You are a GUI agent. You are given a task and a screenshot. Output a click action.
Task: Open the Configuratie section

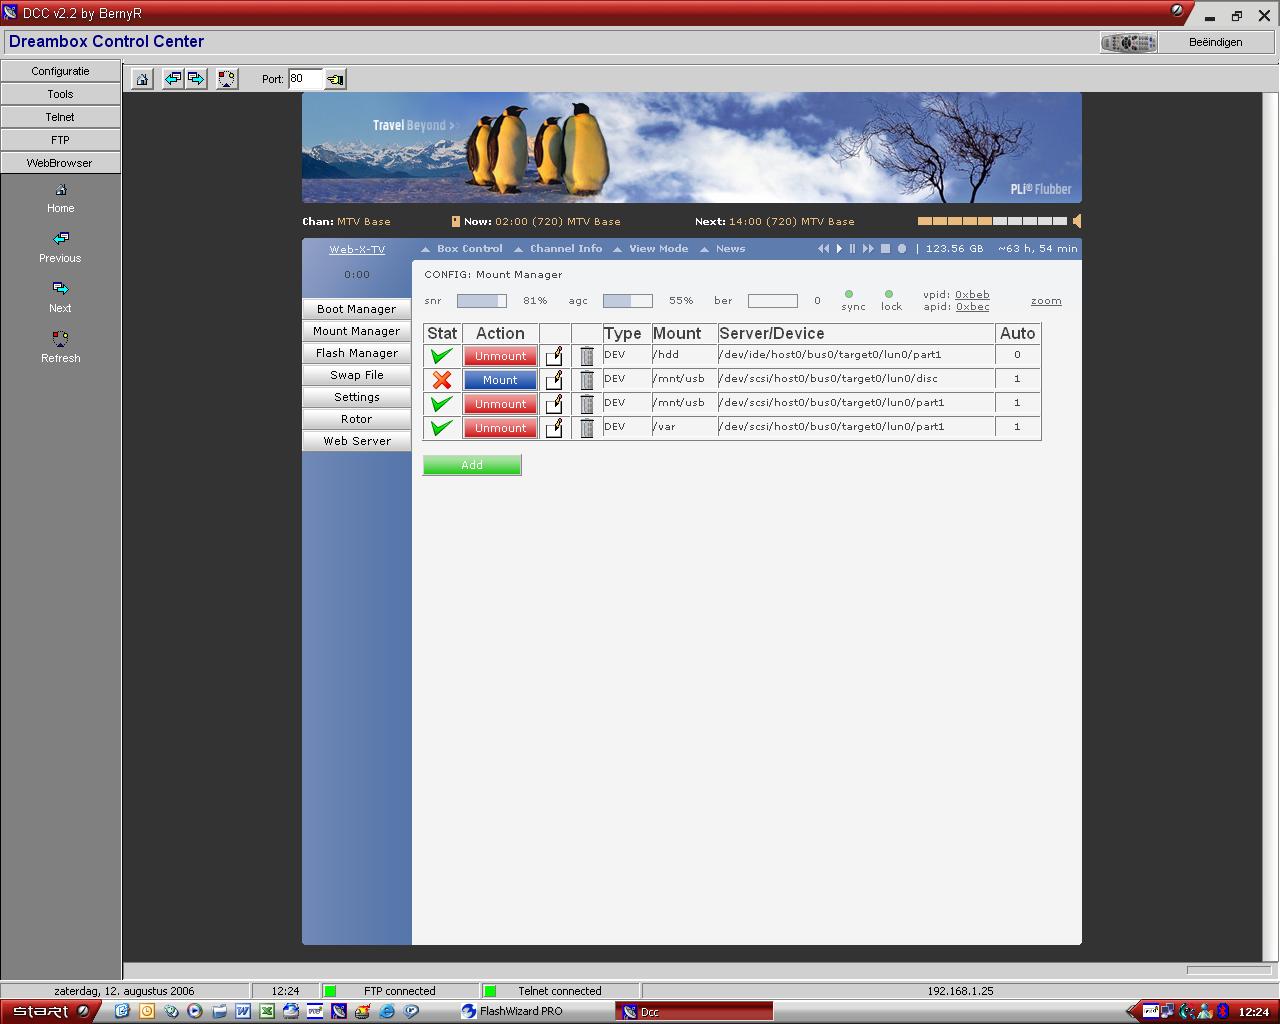click(60, 71)
